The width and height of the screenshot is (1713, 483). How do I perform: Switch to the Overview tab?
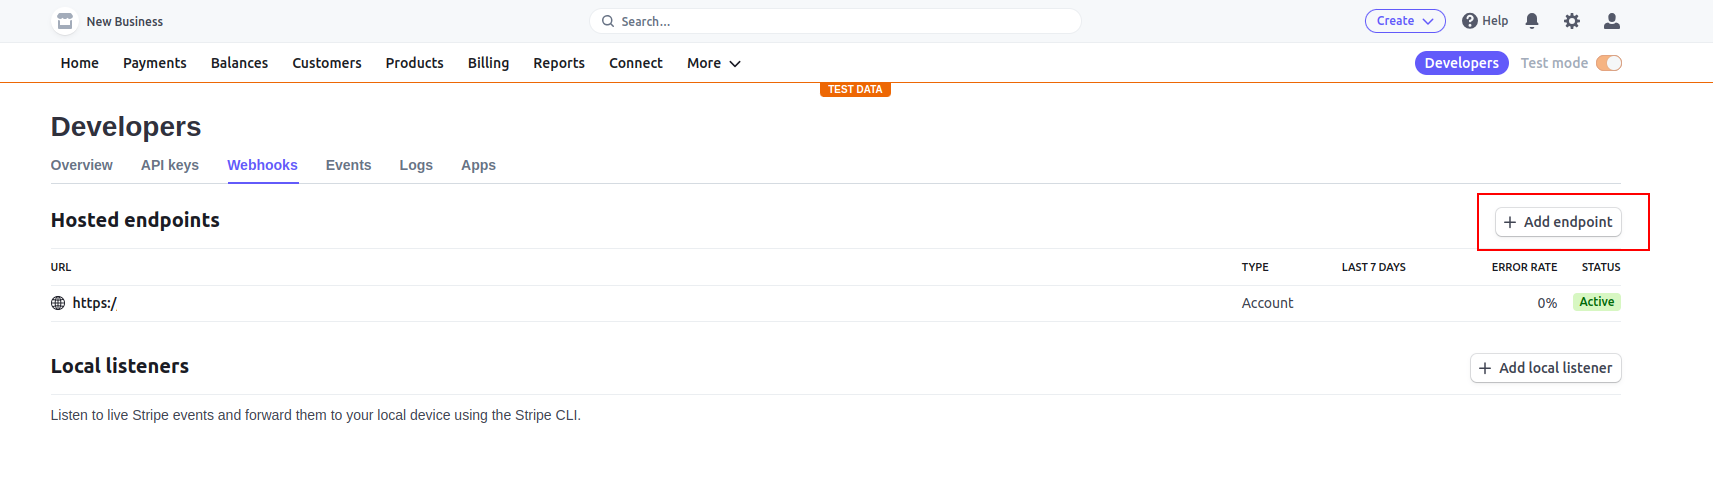(x=82, y=165)
